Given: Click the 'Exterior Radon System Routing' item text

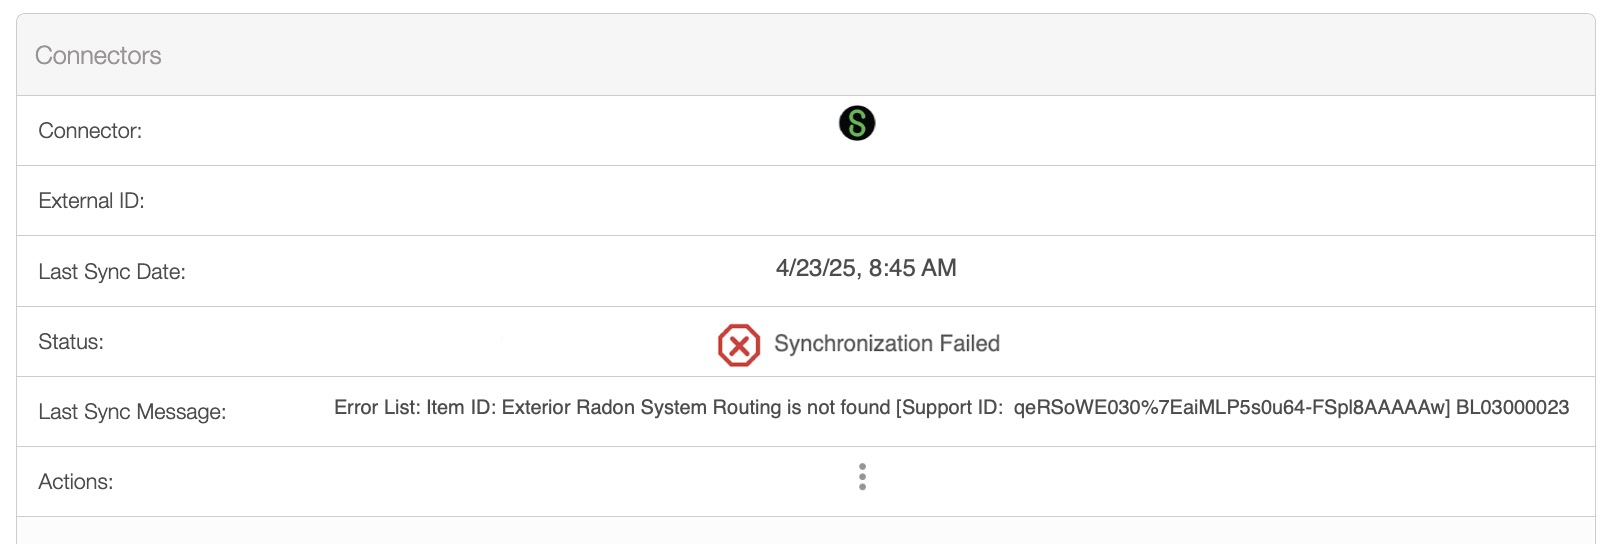Looking at the screenshot, I should (x=641, y=407).
